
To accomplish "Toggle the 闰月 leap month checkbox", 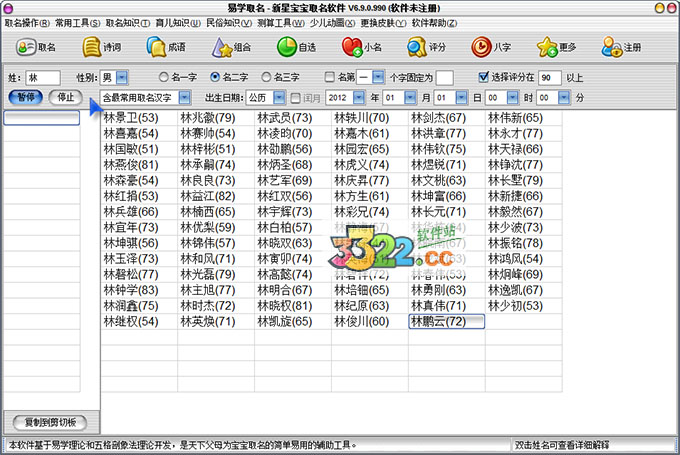I will [295, 98].
